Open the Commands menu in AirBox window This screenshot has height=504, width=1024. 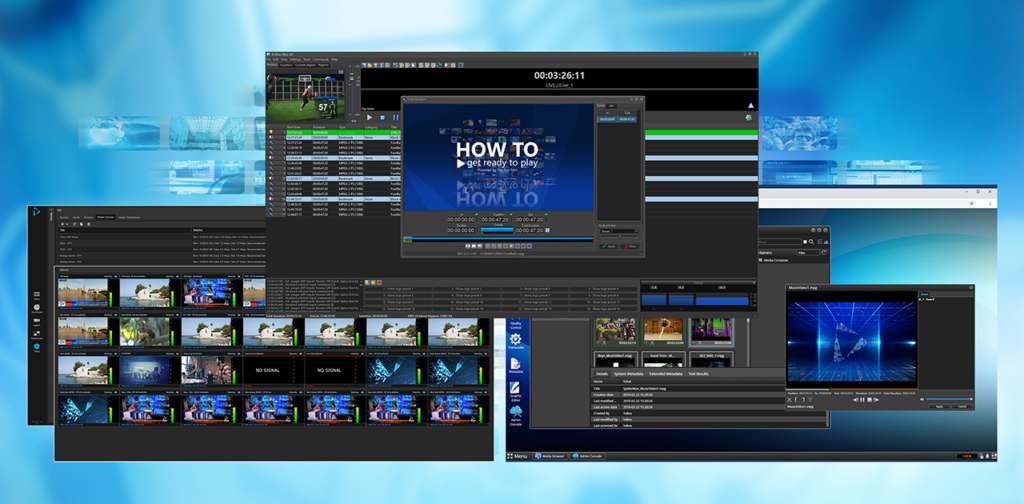[321, 59]
